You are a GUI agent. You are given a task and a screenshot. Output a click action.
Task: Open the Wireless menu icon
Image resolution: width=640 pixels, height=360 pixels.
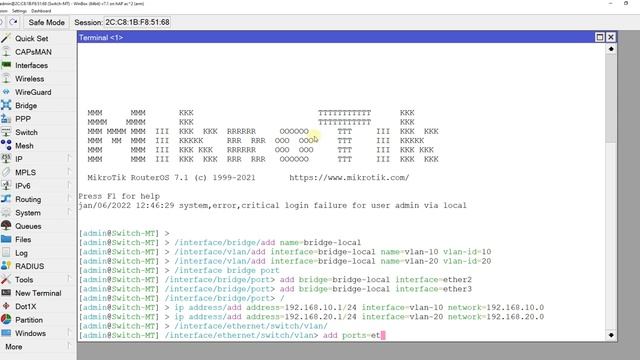click(6, 79)
